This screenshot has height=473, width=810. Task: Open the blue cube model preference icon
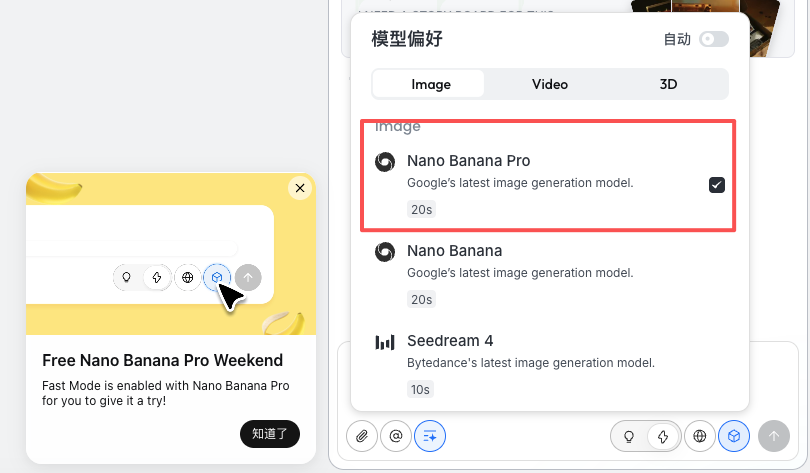click(734, 436)
